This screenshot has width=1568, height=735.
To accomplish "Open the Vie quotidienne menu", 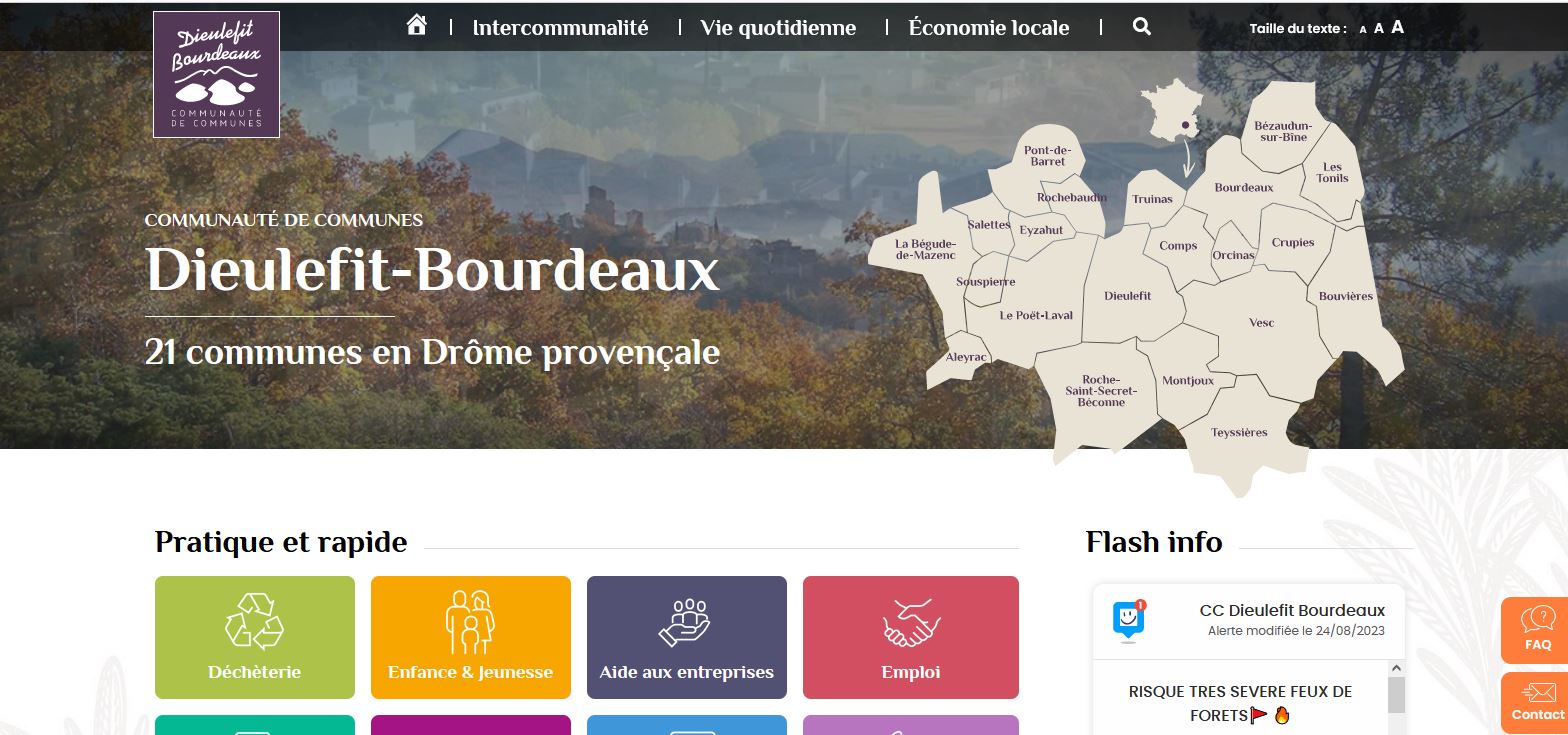I will tap(778, 28).
